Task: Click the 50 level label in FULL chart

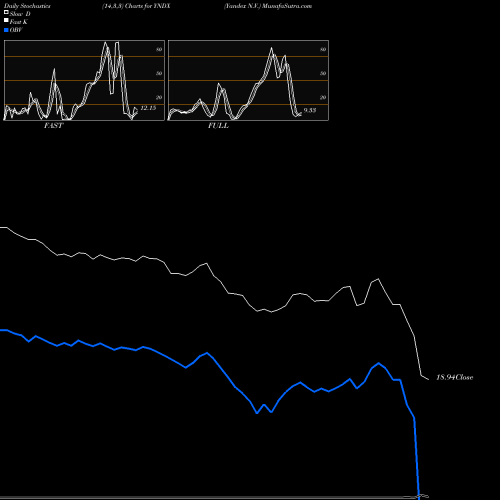Action: [x=323, y=73]
